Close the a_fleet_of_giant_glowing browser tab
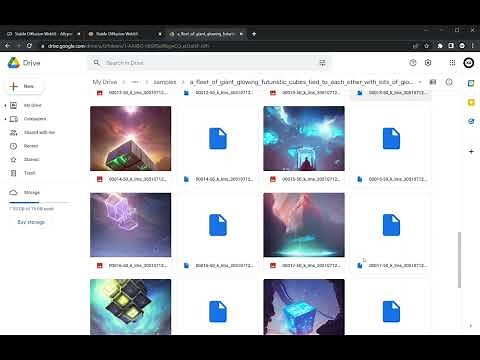 pos(241,34)
